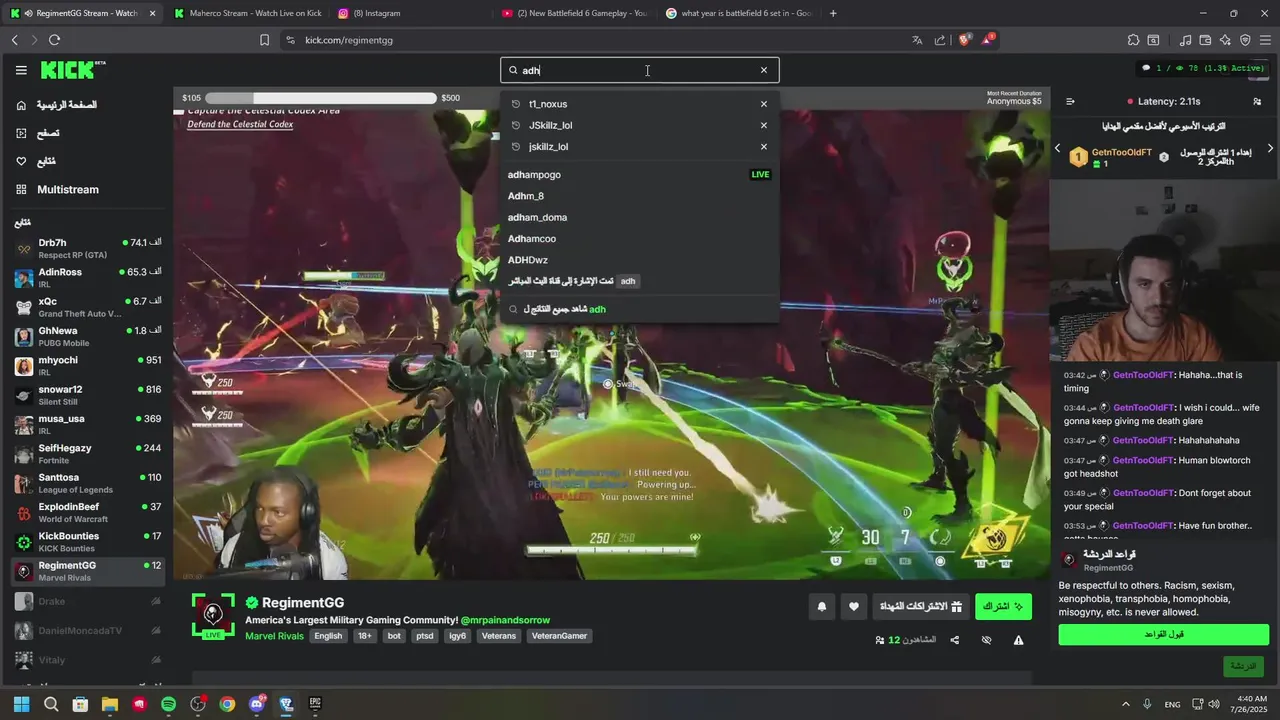Open Brave Rewards triangle icon
Viewport: 1280px width, 720px height.
[x=988, y=40]
